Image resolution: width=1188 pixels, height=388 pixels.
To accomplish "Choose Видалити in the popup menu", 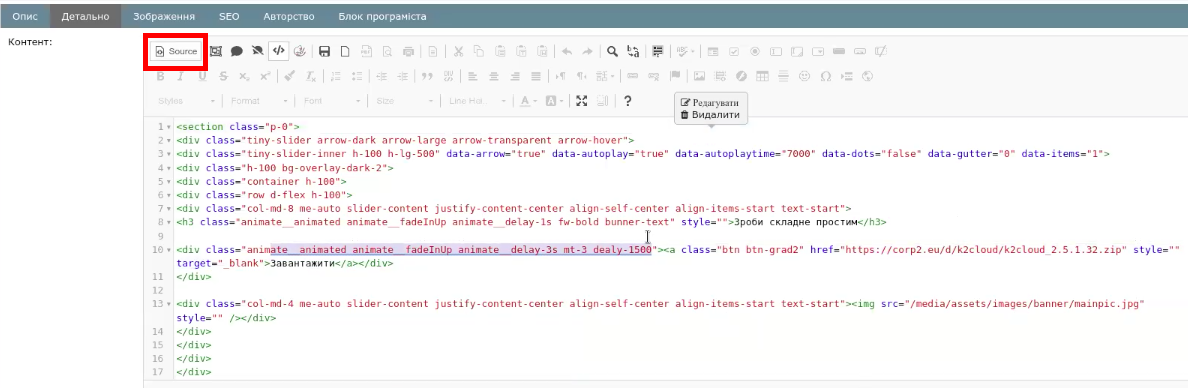I will [710, 114].
